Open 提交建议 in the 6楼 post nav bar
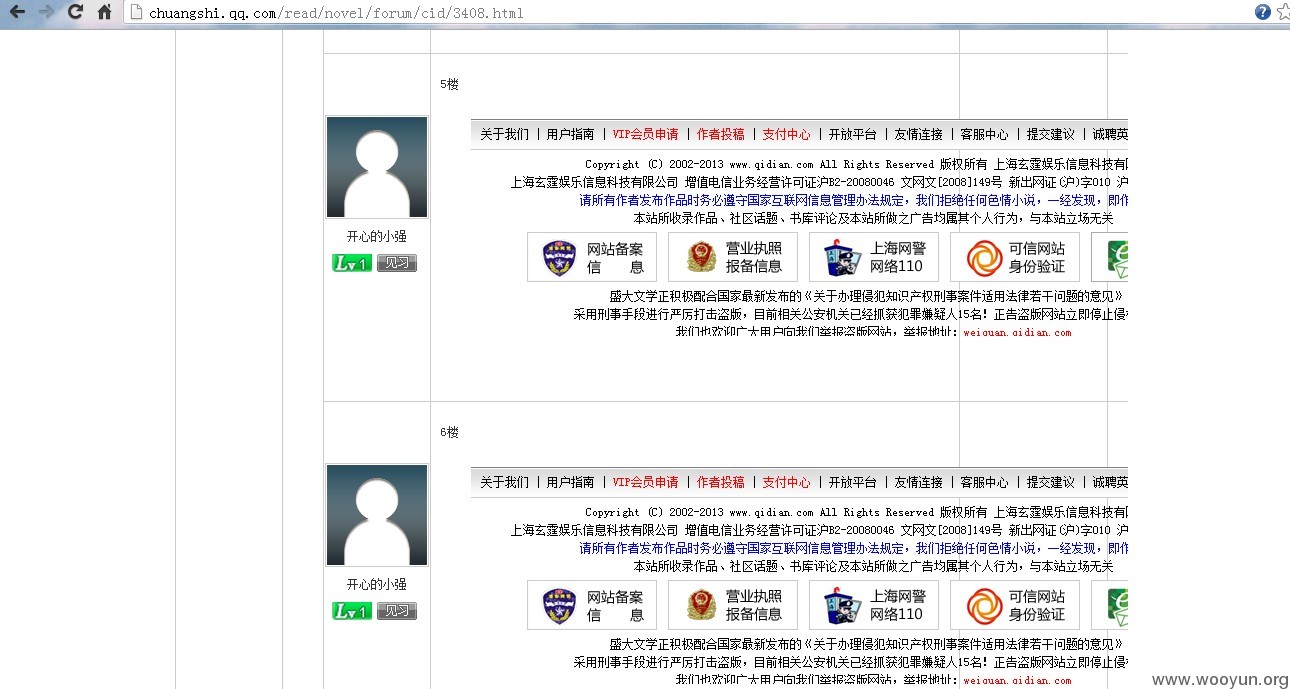 (1051, 482)
